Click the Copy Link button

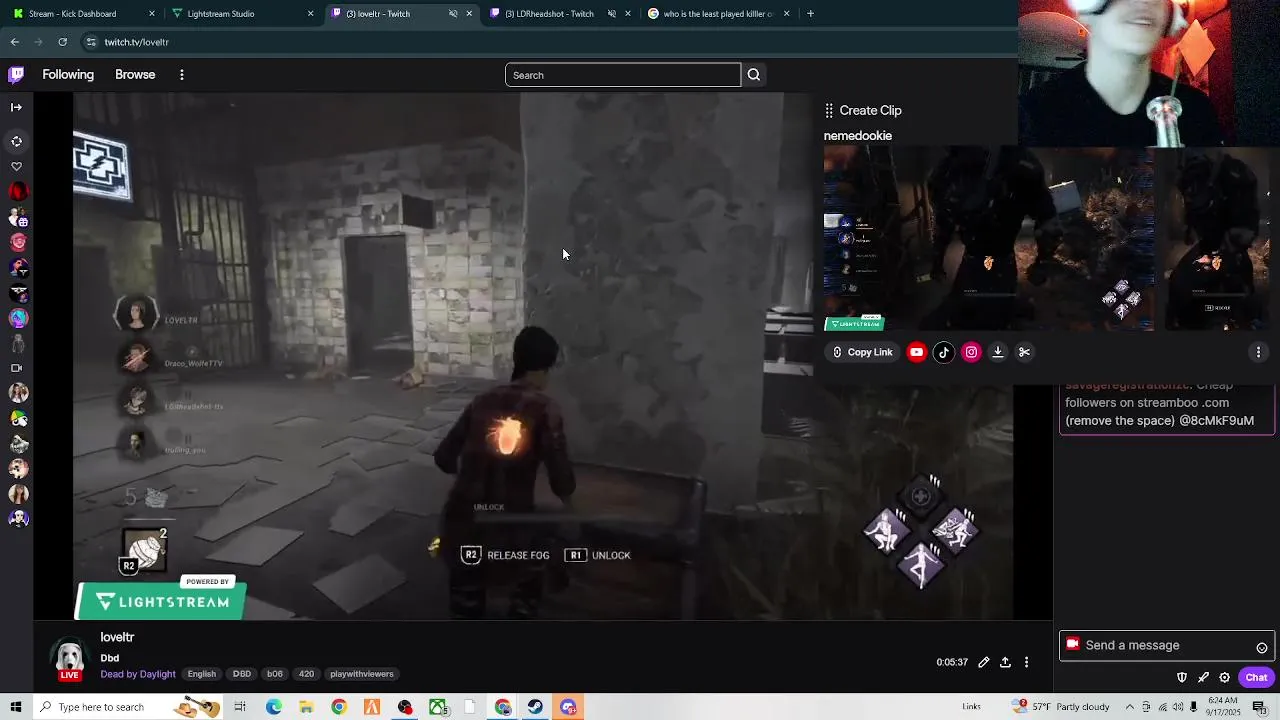(862, 352)
